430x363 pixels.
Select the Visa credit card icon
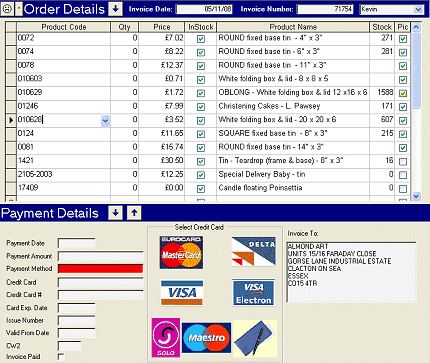[x=182, y=292]
